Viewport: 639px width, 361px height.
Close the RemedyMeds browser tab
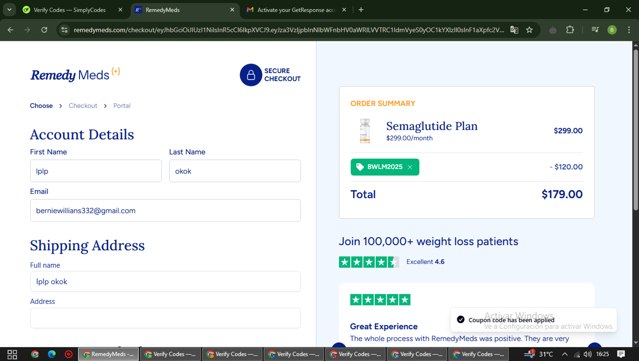(x=232, y=10)
